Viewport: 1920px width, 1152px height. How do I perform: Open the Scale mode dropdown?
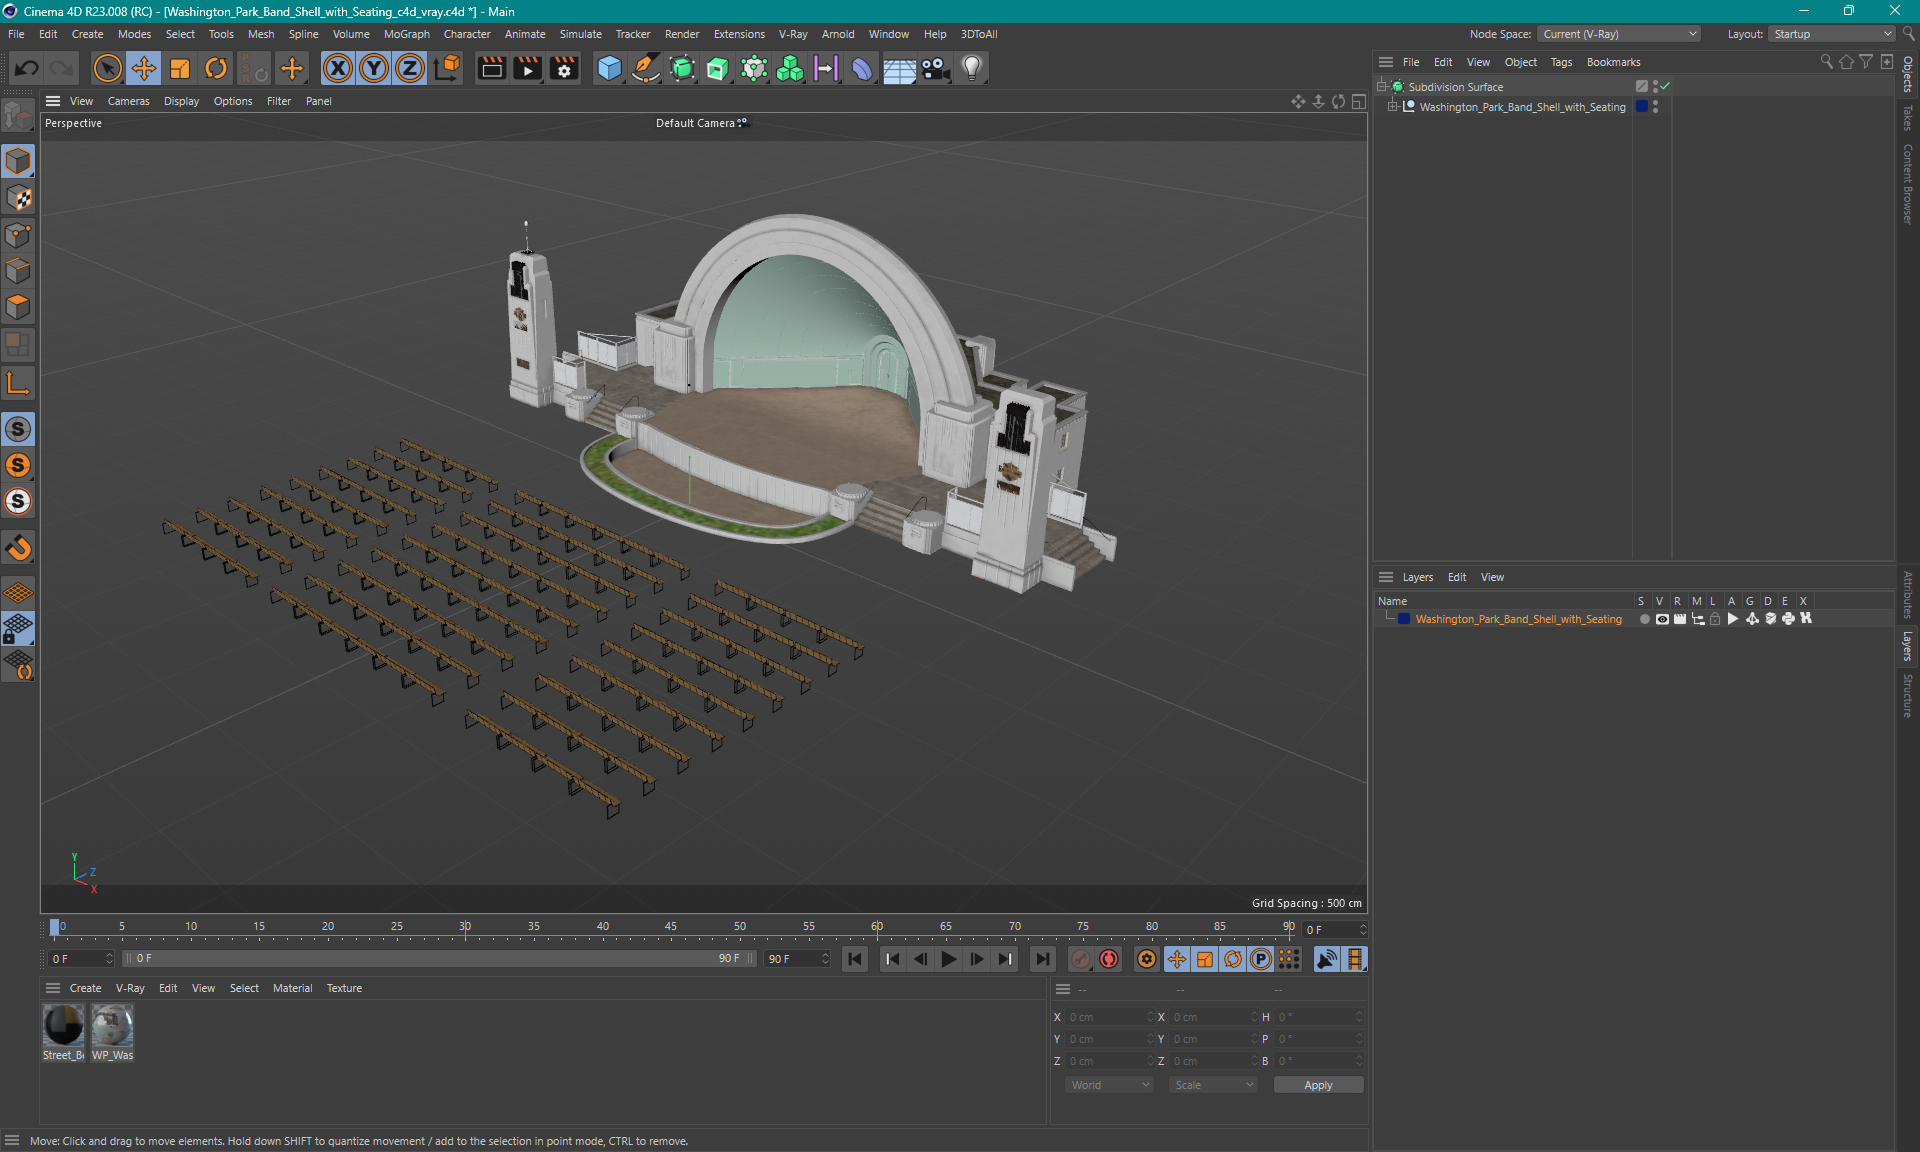[x=1214, y=1085]
